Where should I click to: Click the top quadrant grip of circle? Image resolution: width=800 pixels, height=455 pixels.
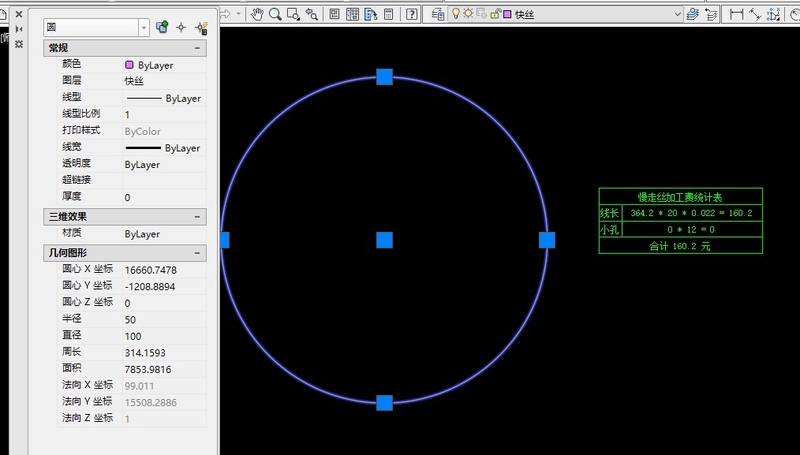tap(384, 77)
